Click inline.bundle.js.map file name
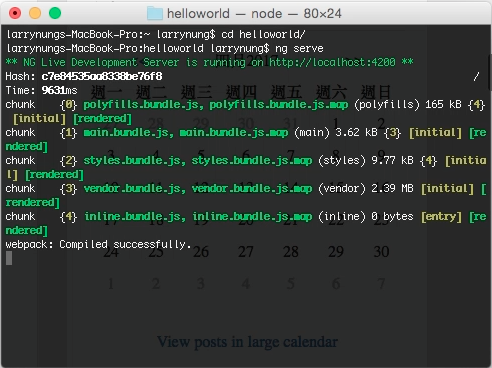This screenshot has height=368, width=492. tap(252, 217)
